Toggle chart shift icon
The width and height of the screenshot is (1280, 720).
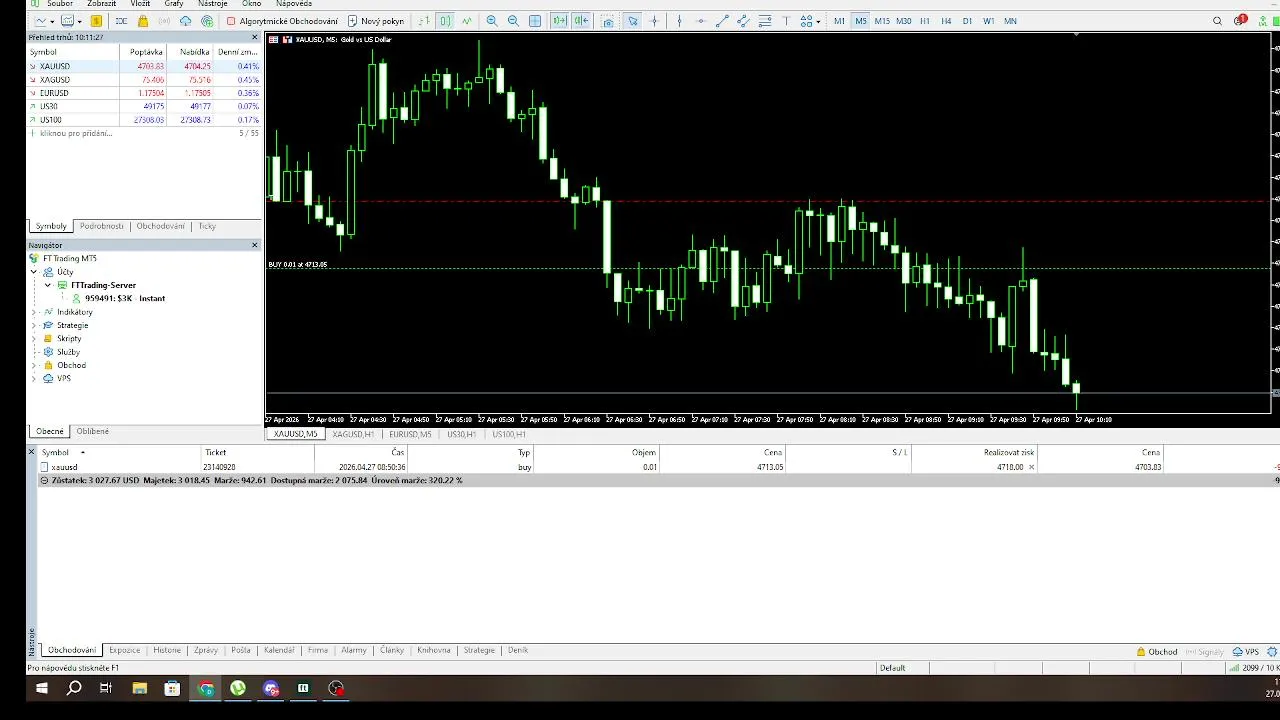click(x=581, y=21)
